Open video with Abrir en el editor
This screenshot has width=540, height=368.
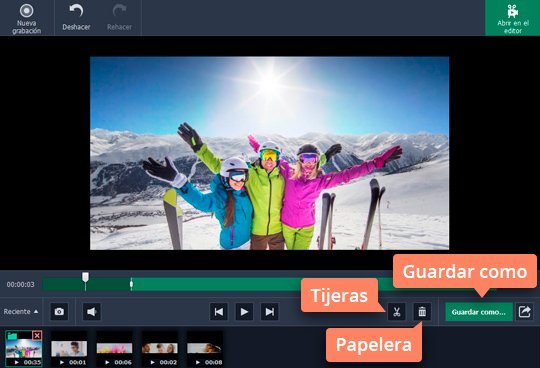512,18
